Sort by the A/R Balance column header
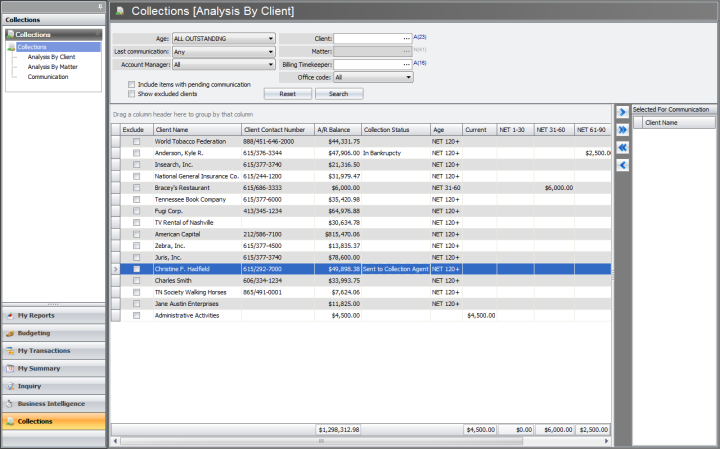The width and height of the screenshot is (720, 449). pyautogui.click(x=337, y=129)
